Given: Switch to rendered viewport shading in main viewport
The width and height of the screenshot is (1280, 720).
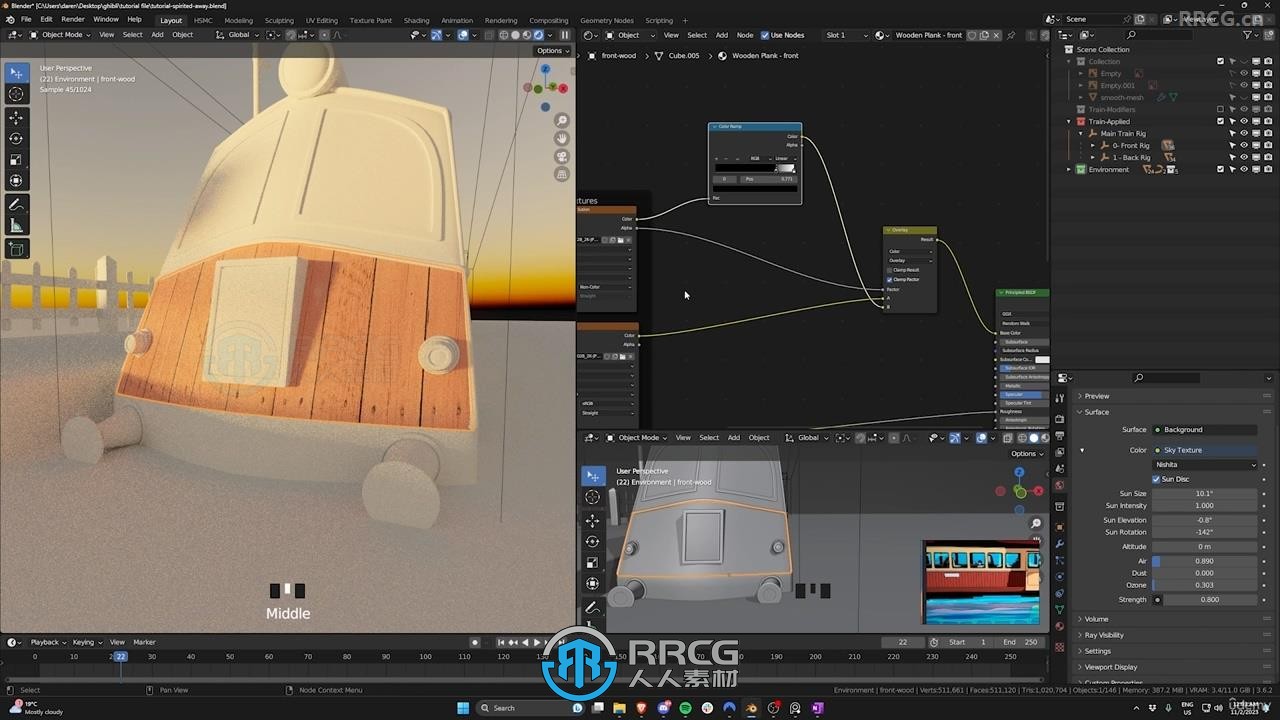Looking at the screenshot, I should pos(539,35).
